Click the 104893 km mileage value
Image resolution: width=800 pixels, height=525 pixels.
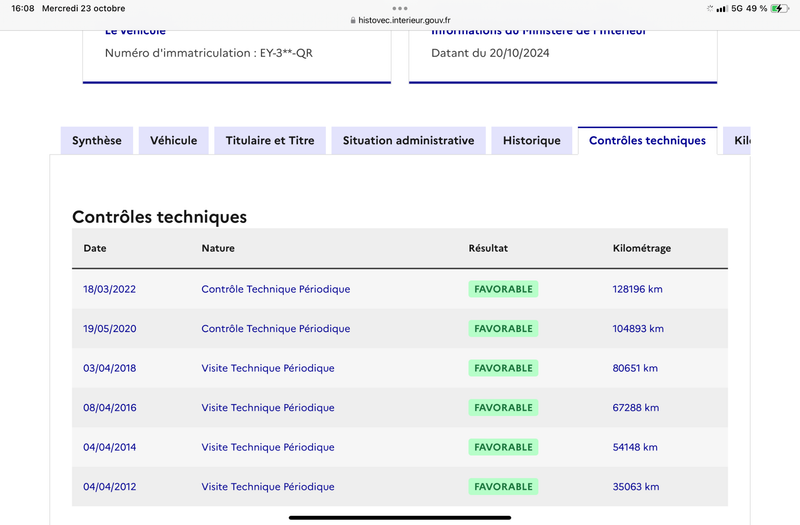pyautogui.click(x=638, y=329)
